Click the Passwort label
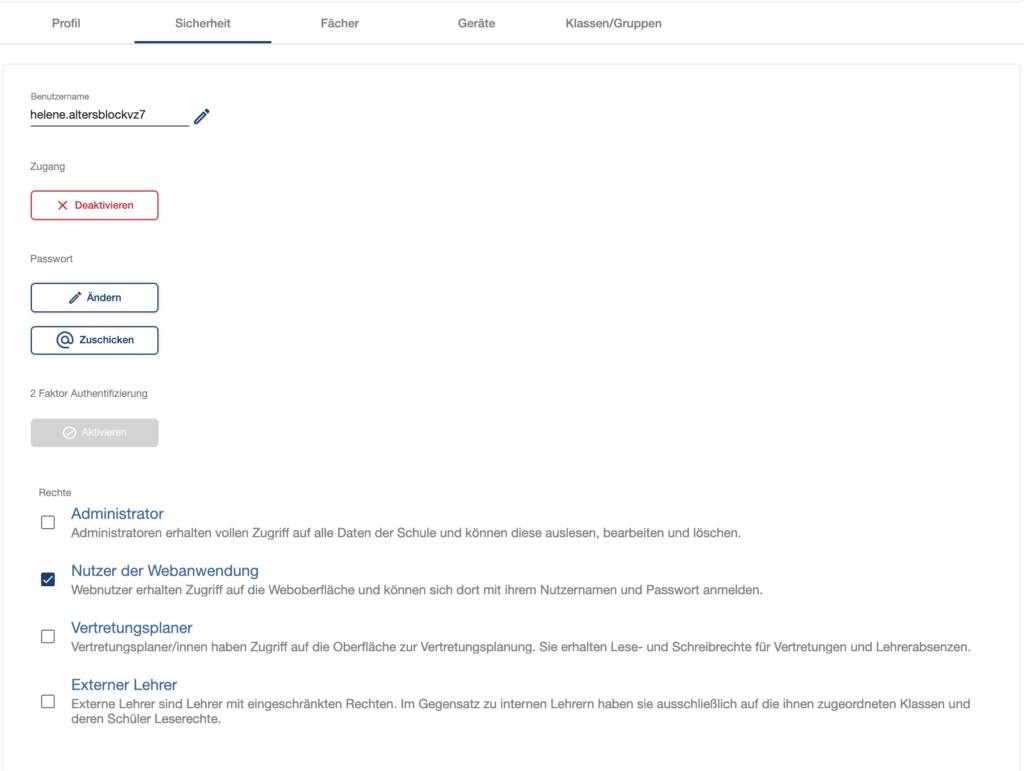1024x771 pixels. [52, 259]
